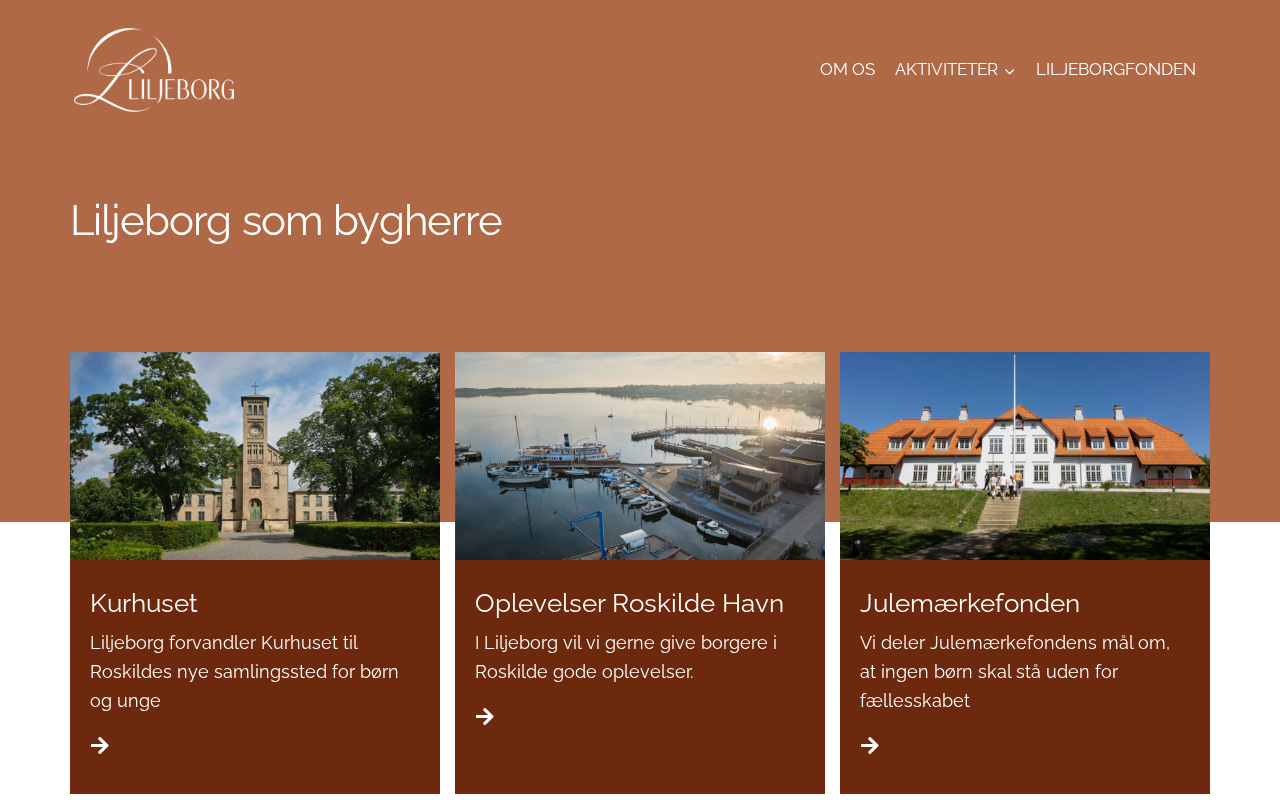Click the Kurhuset description text
This screenshot has height=800, width=1280.
244,672
